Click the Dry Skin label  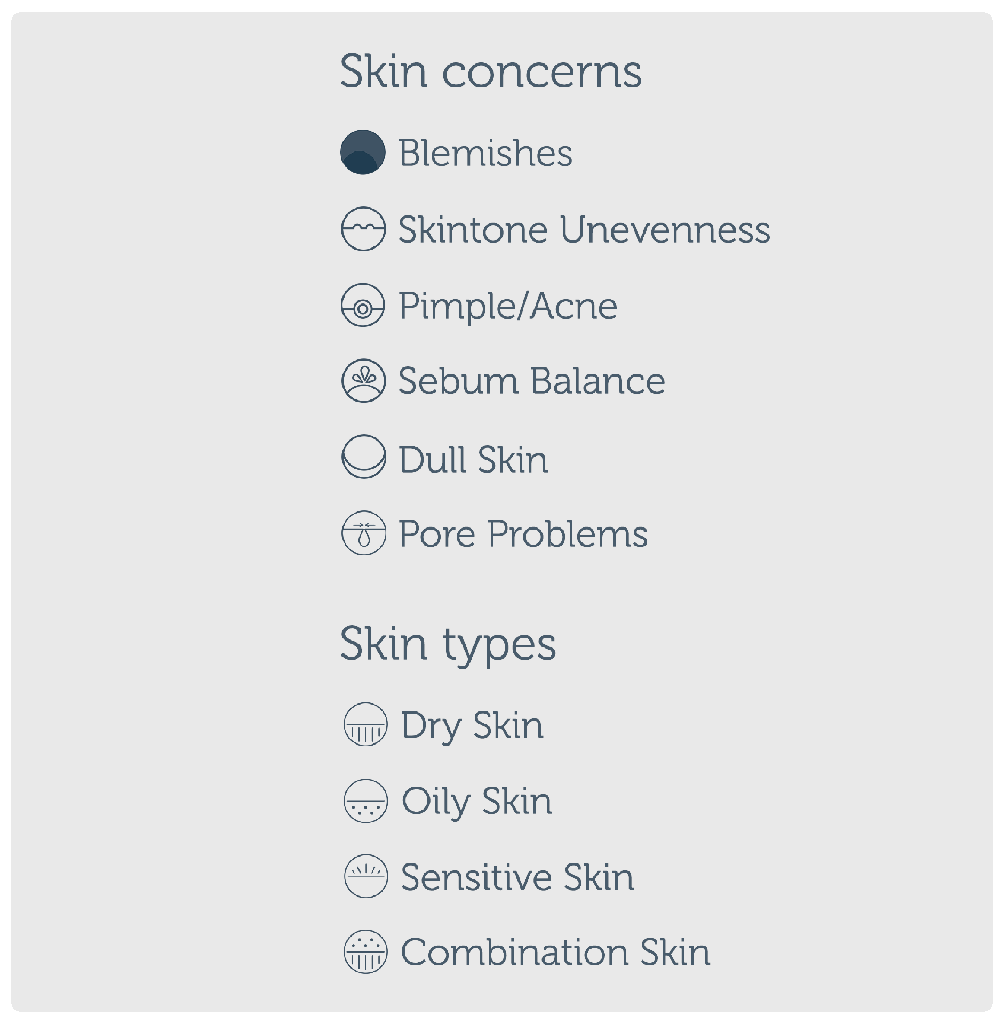[472, 726]
